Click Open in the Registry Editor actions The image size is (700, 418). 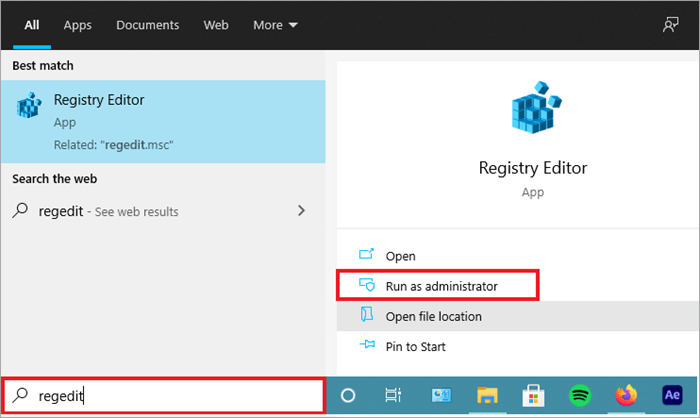coord(518,256)
